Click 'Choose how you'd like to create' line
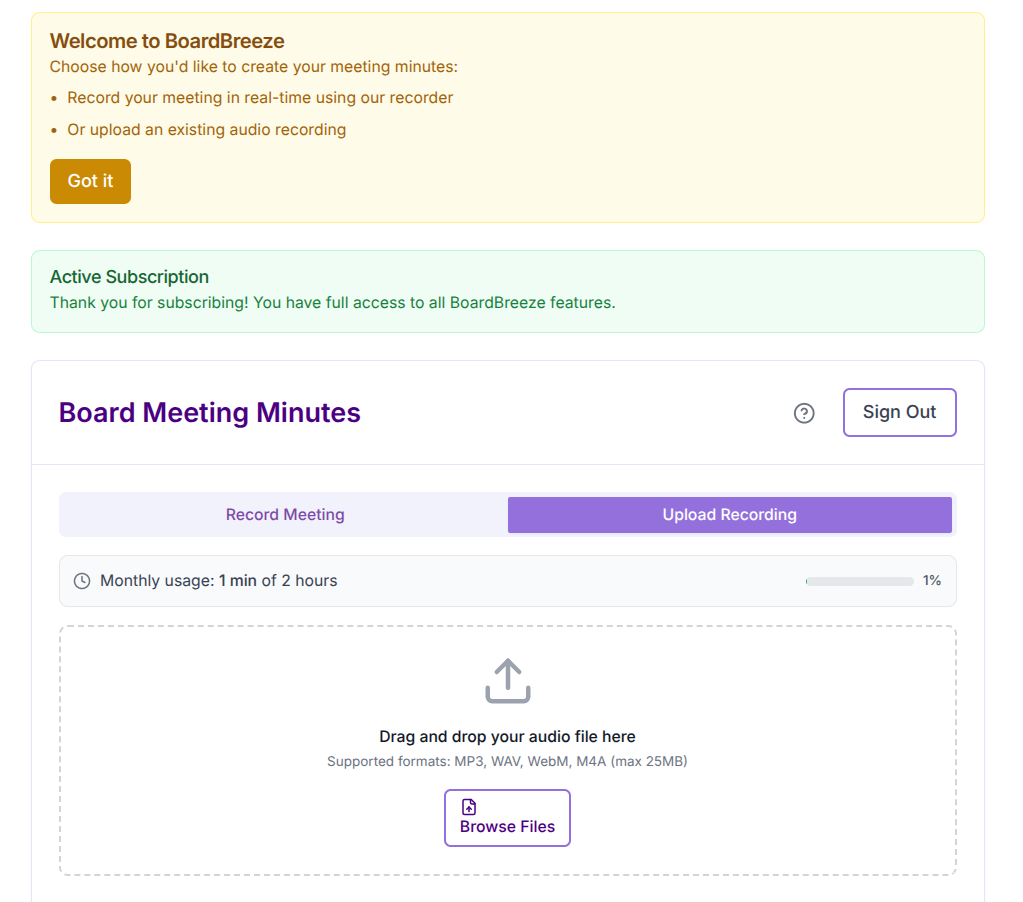 254,67
